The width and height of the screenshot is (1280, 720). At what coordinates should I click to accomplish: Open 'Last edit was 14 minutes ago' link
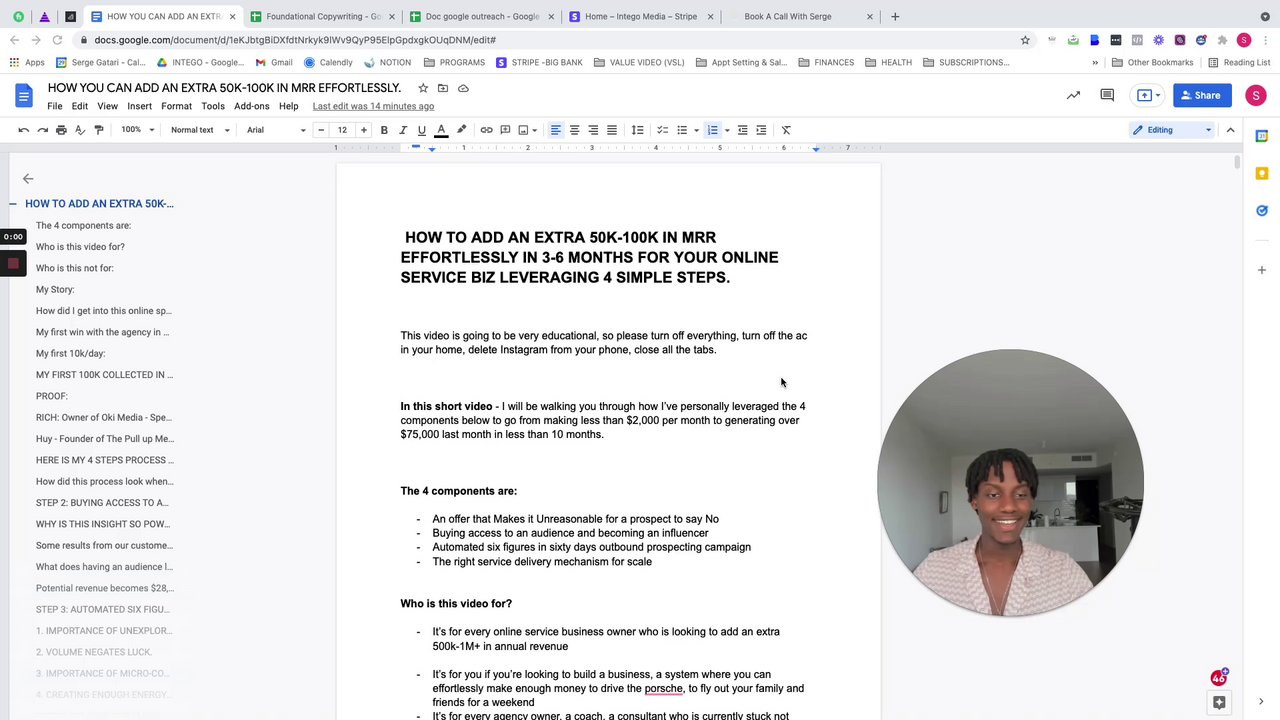pyautogui.click(x=373, y=106)
